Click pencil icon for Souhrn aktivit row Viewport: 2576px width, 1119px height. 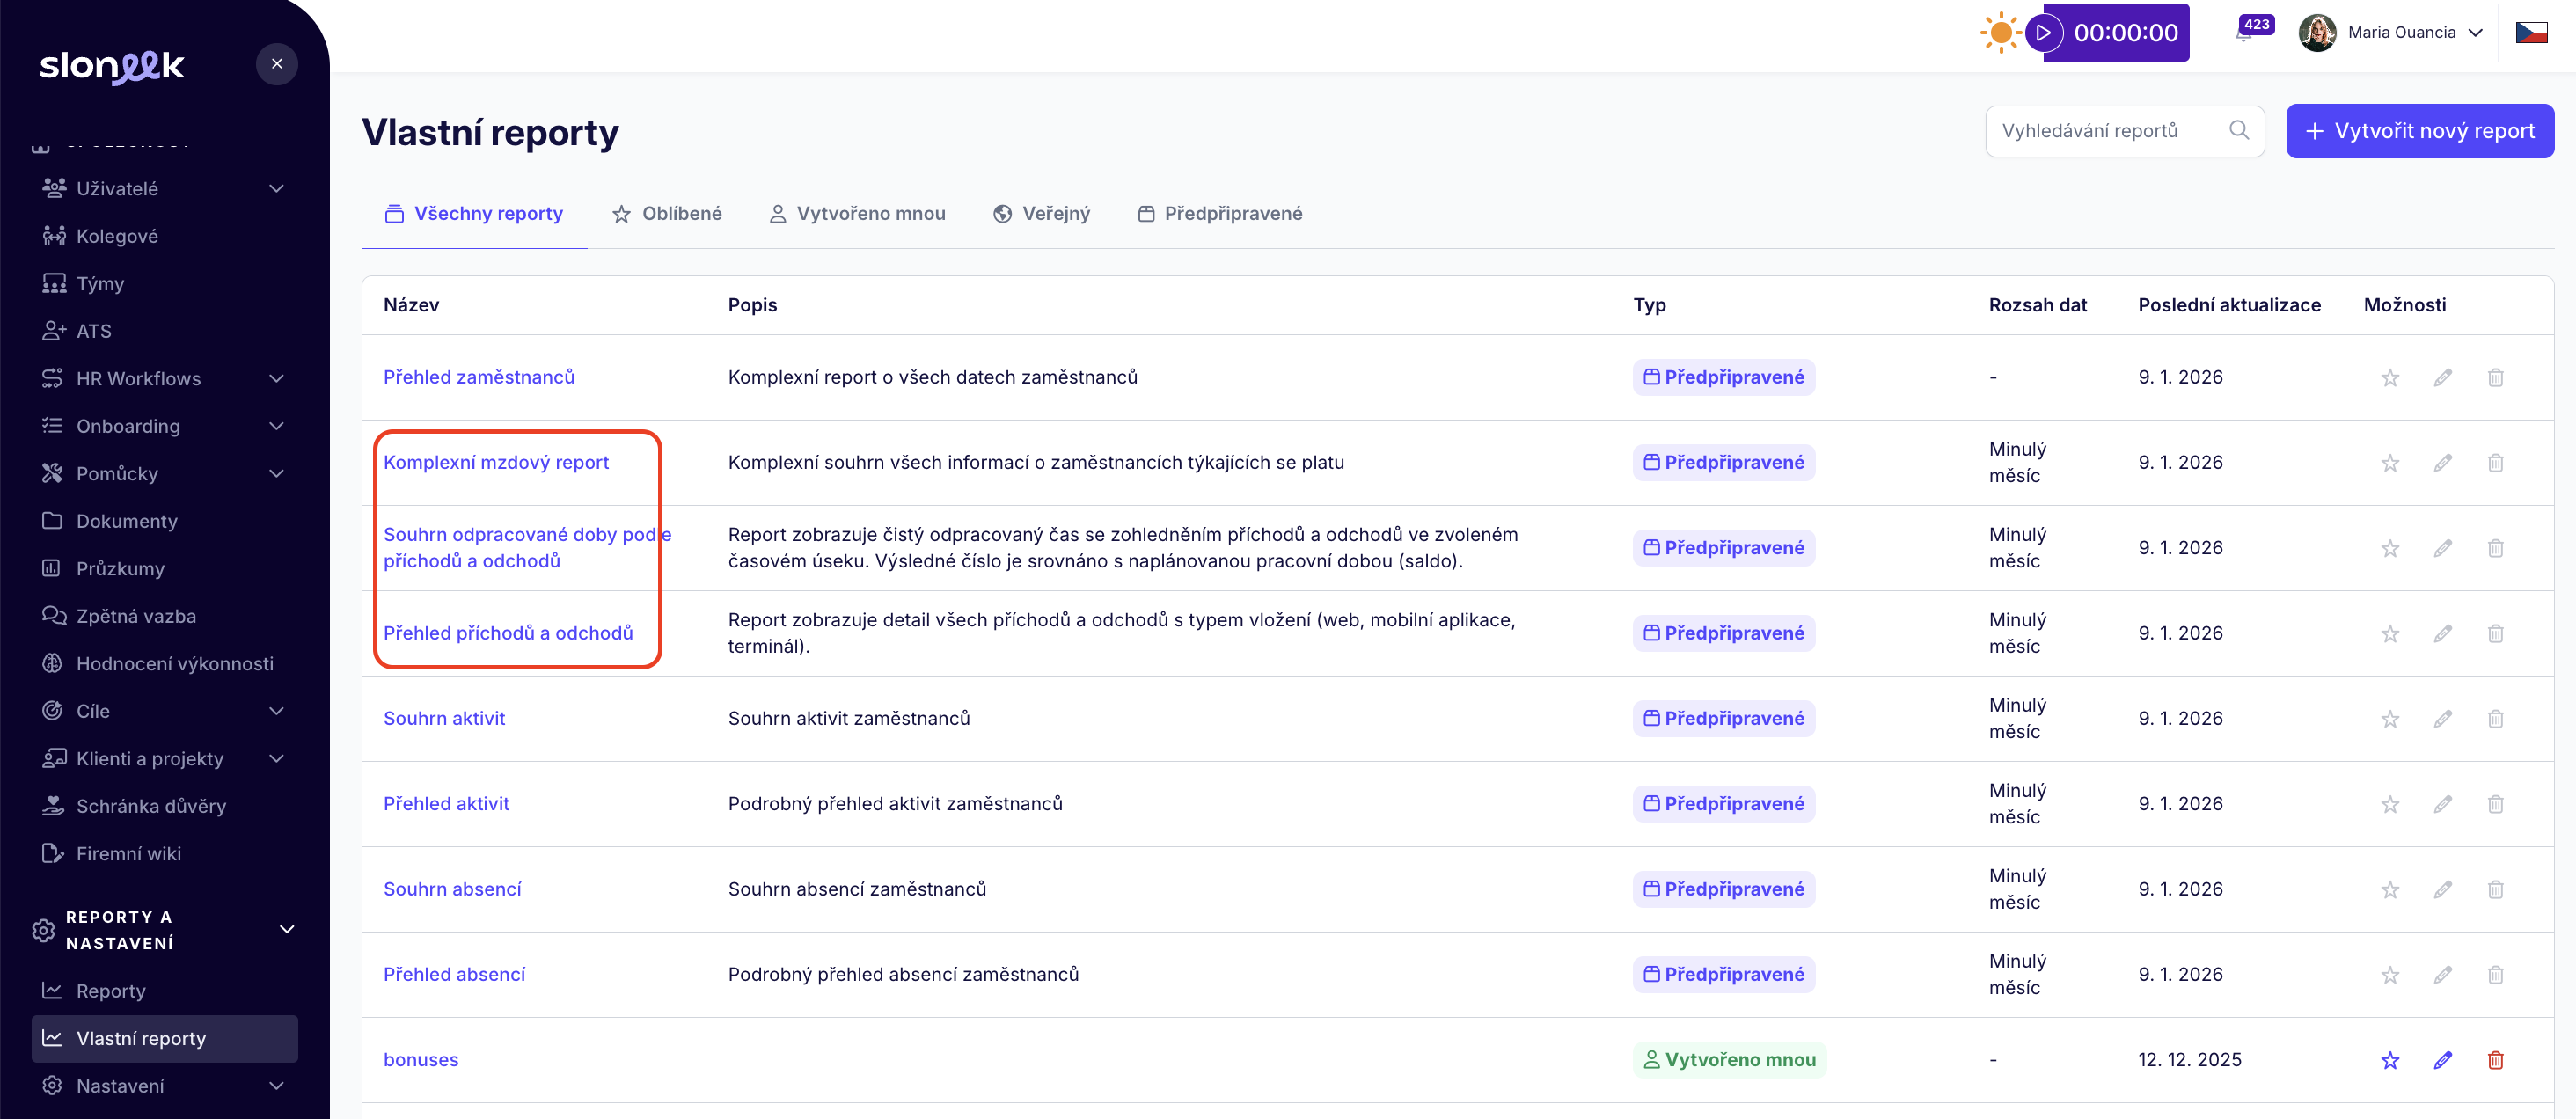(2442, 719)
